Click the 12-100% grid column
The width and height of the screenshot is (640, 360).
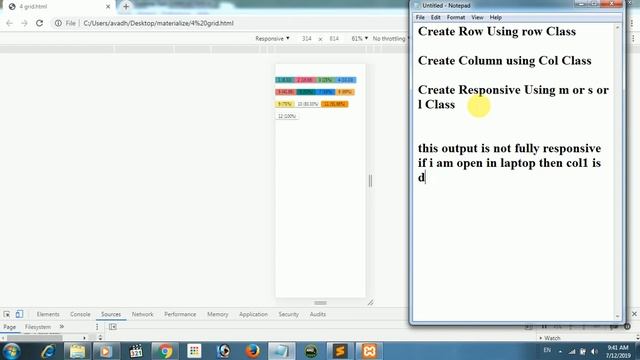coord(287,116)
